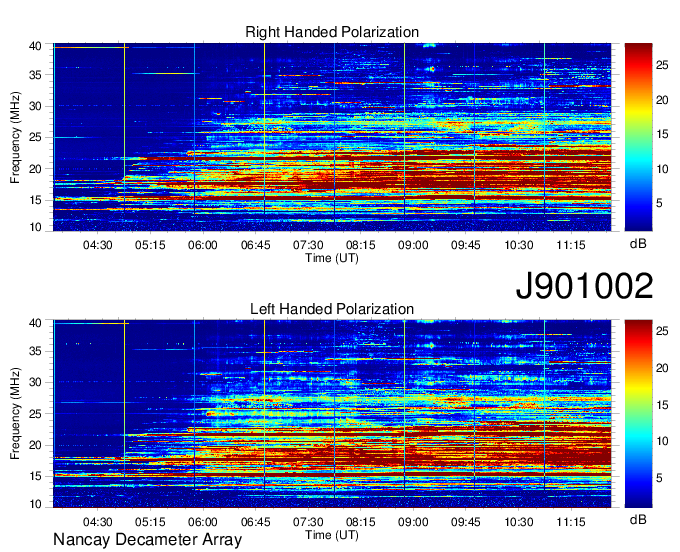Click the 08:15 time tick on the right-handed plot
This screenshot has height=552, width=680.
360,245
